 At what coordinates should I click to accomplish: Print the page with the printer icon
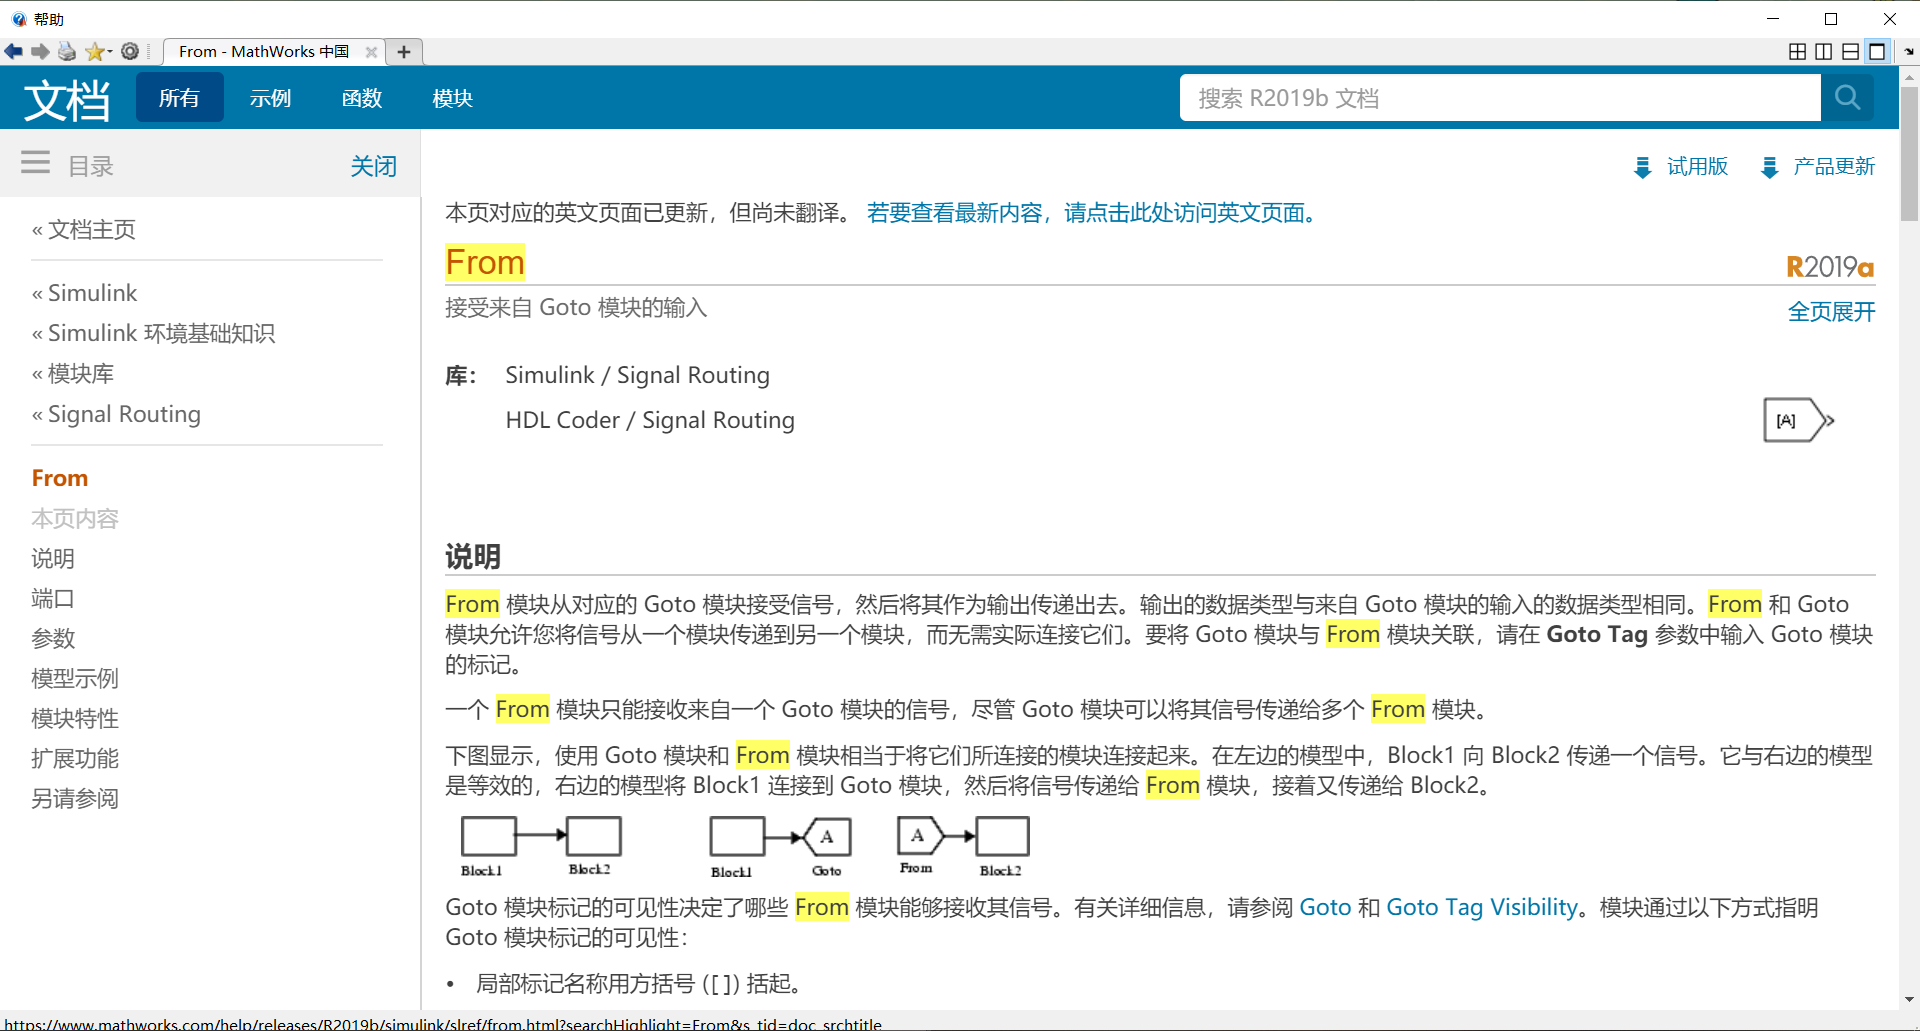(67, 51)
